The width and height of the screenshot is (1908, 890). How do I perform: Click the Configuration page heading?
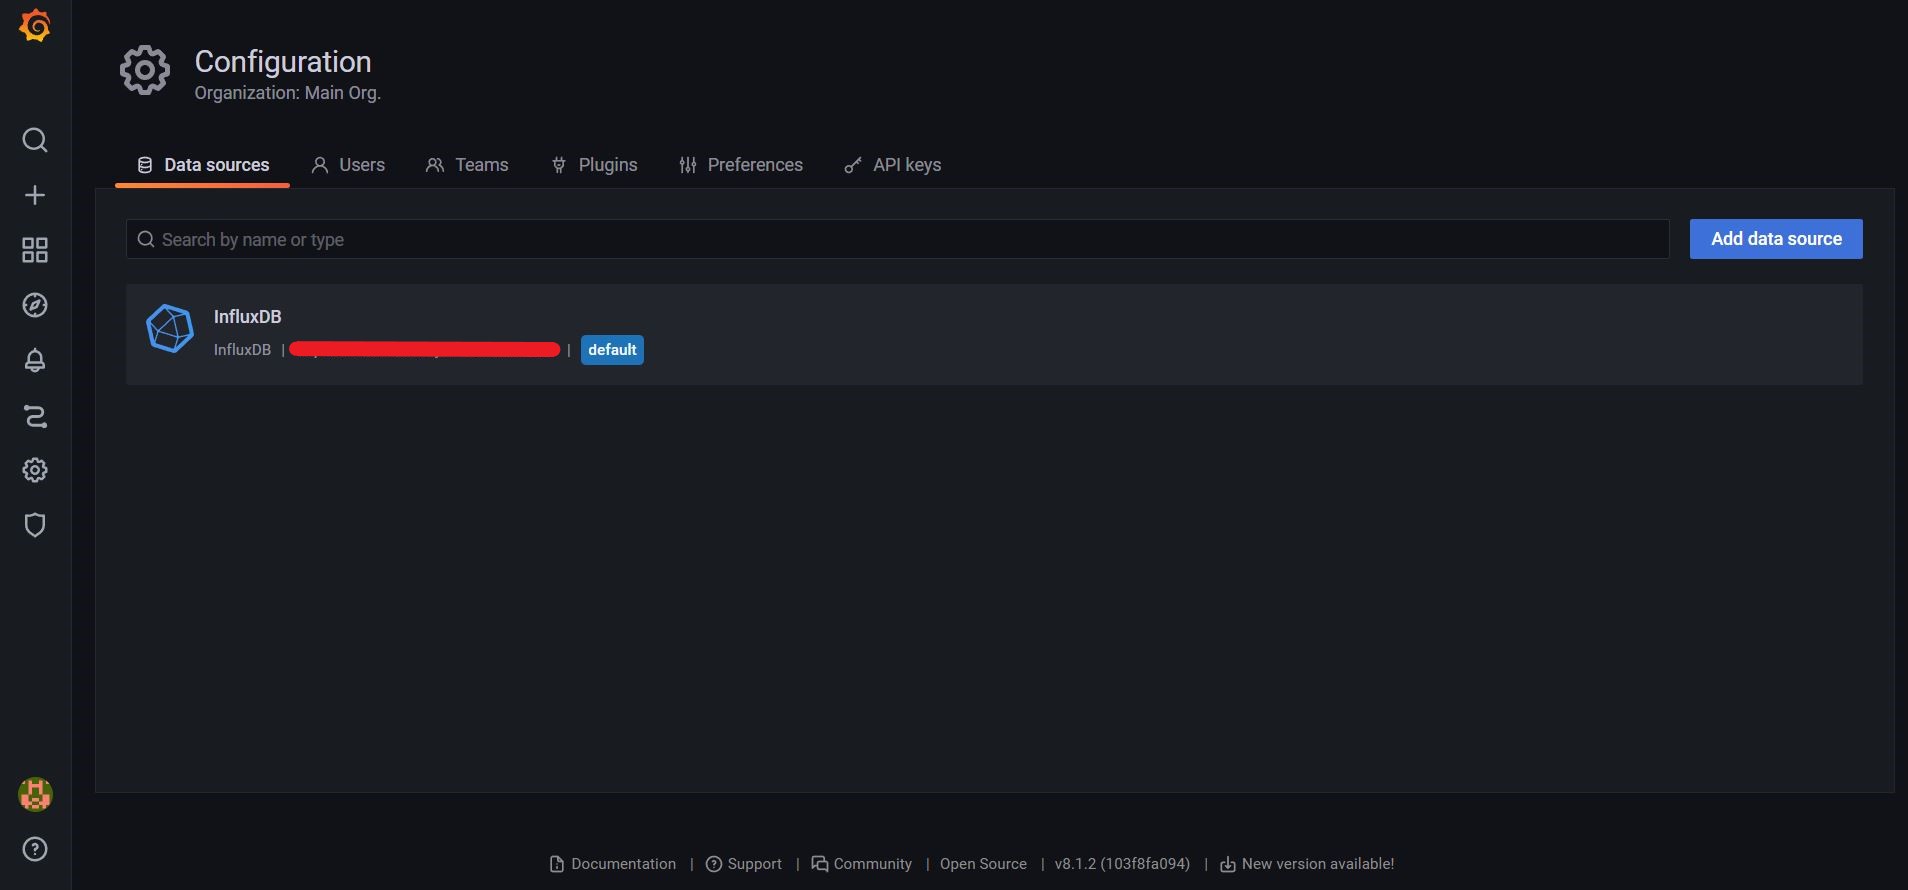[x=283, y=62]
